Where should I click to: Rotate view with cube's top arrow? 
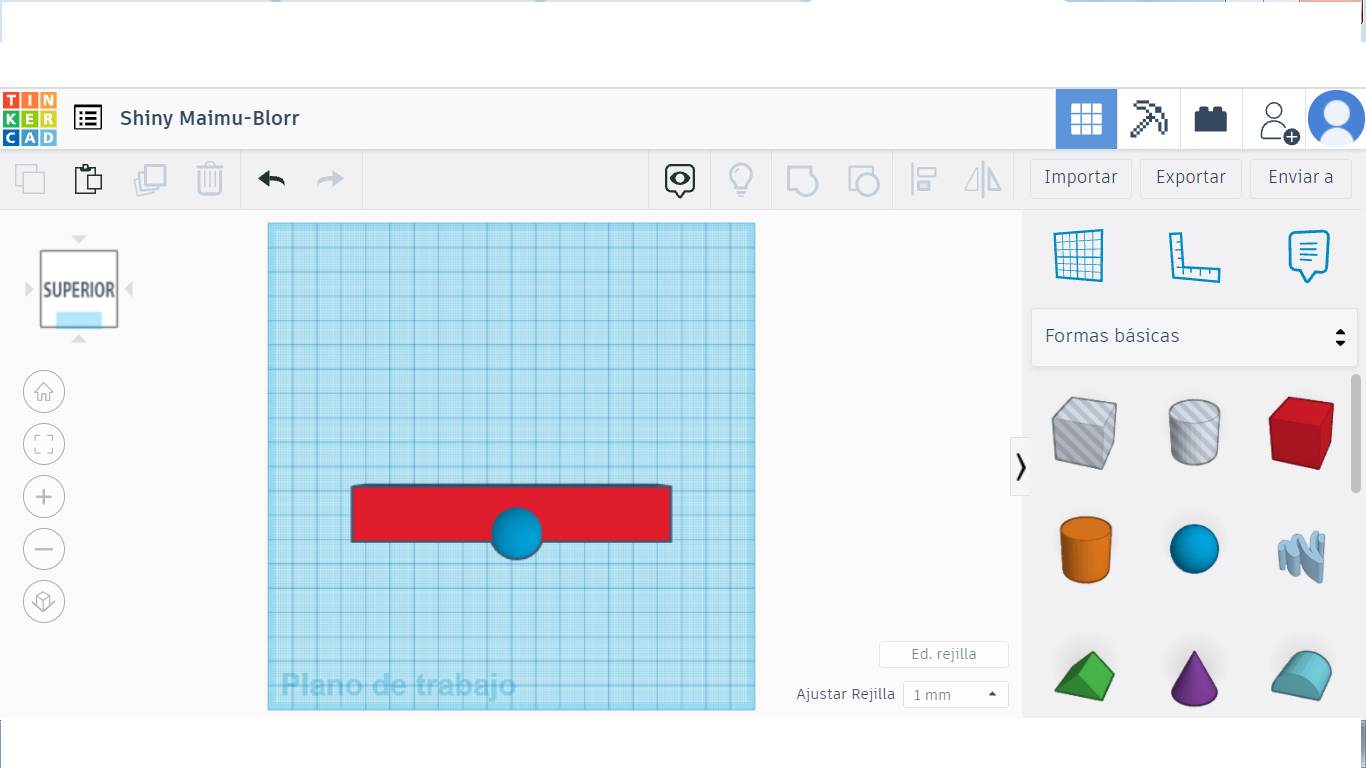[x=79, y=239]
